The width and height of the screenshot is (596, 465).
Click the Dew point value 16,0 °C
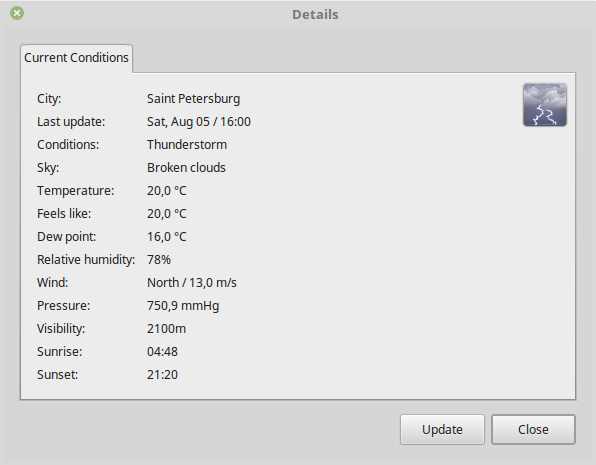pos(166,237)
